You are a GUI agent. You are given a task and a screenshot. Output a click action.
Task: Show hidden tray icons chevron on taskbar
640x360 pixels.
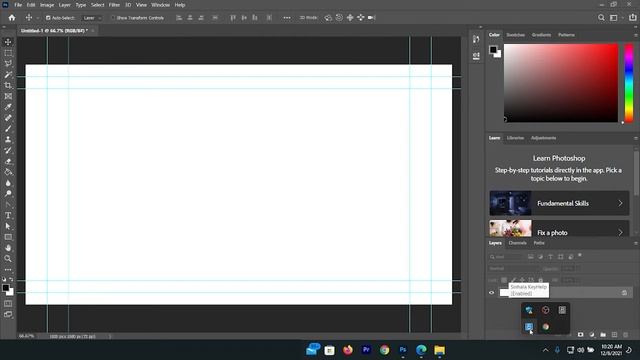point(546,350)
